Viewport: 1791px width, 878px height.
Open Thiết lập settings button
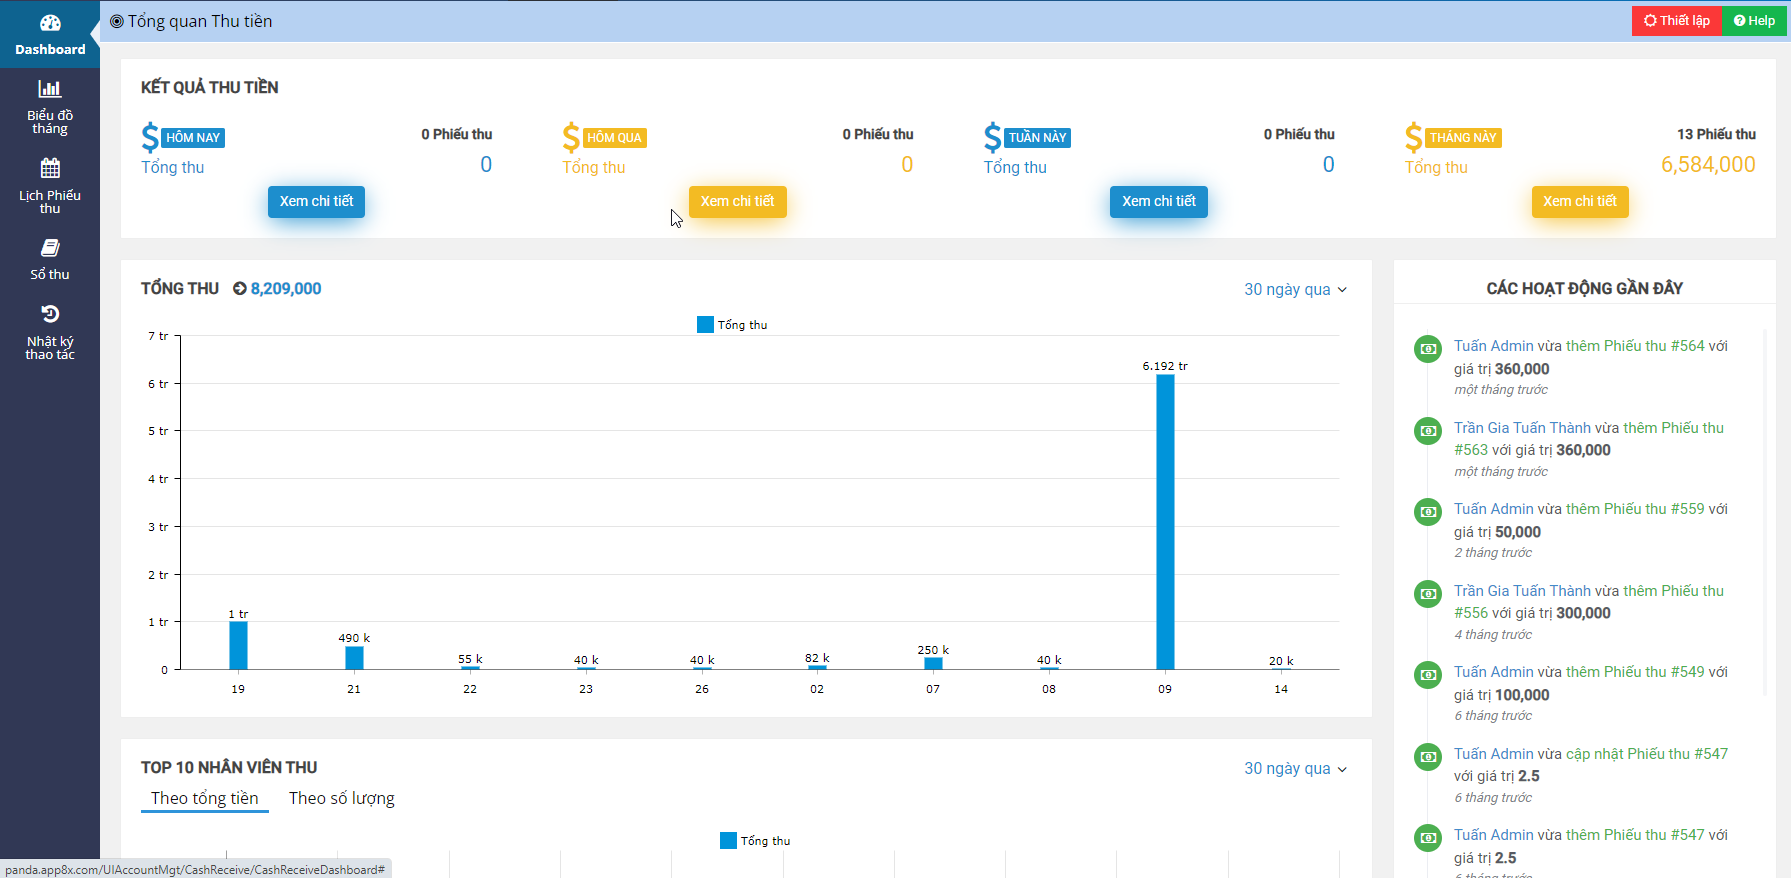1676,21
